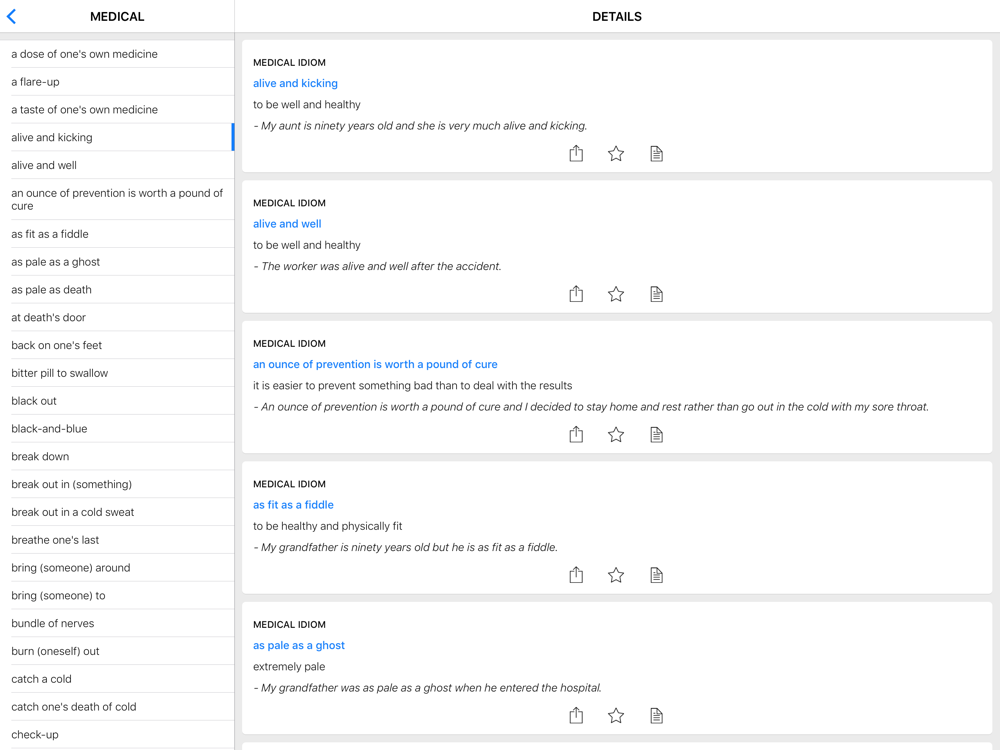This screenshot has width=1000, height=750.
Task: Share the 'alive and kicking' idiom
Action: (576, 153)
